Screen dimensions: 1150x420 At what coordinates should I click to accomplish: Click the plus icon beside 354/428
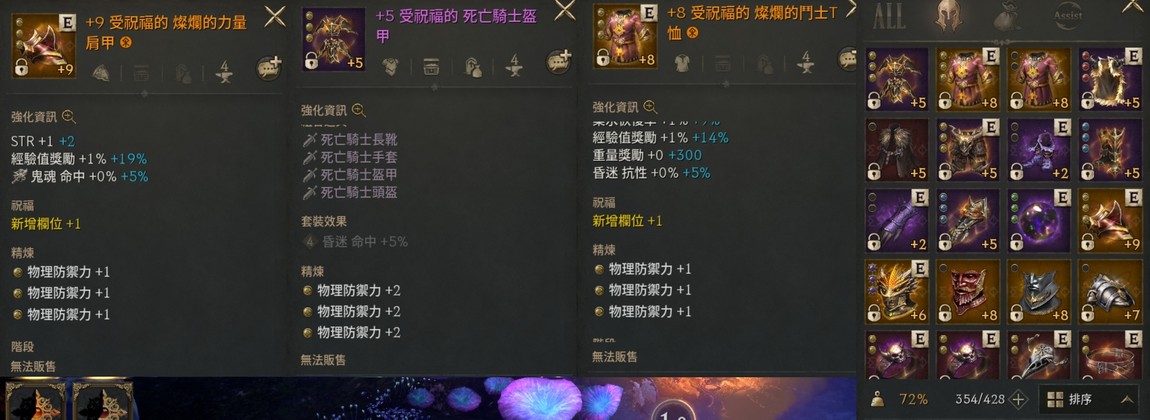(x=1018, y=399)
